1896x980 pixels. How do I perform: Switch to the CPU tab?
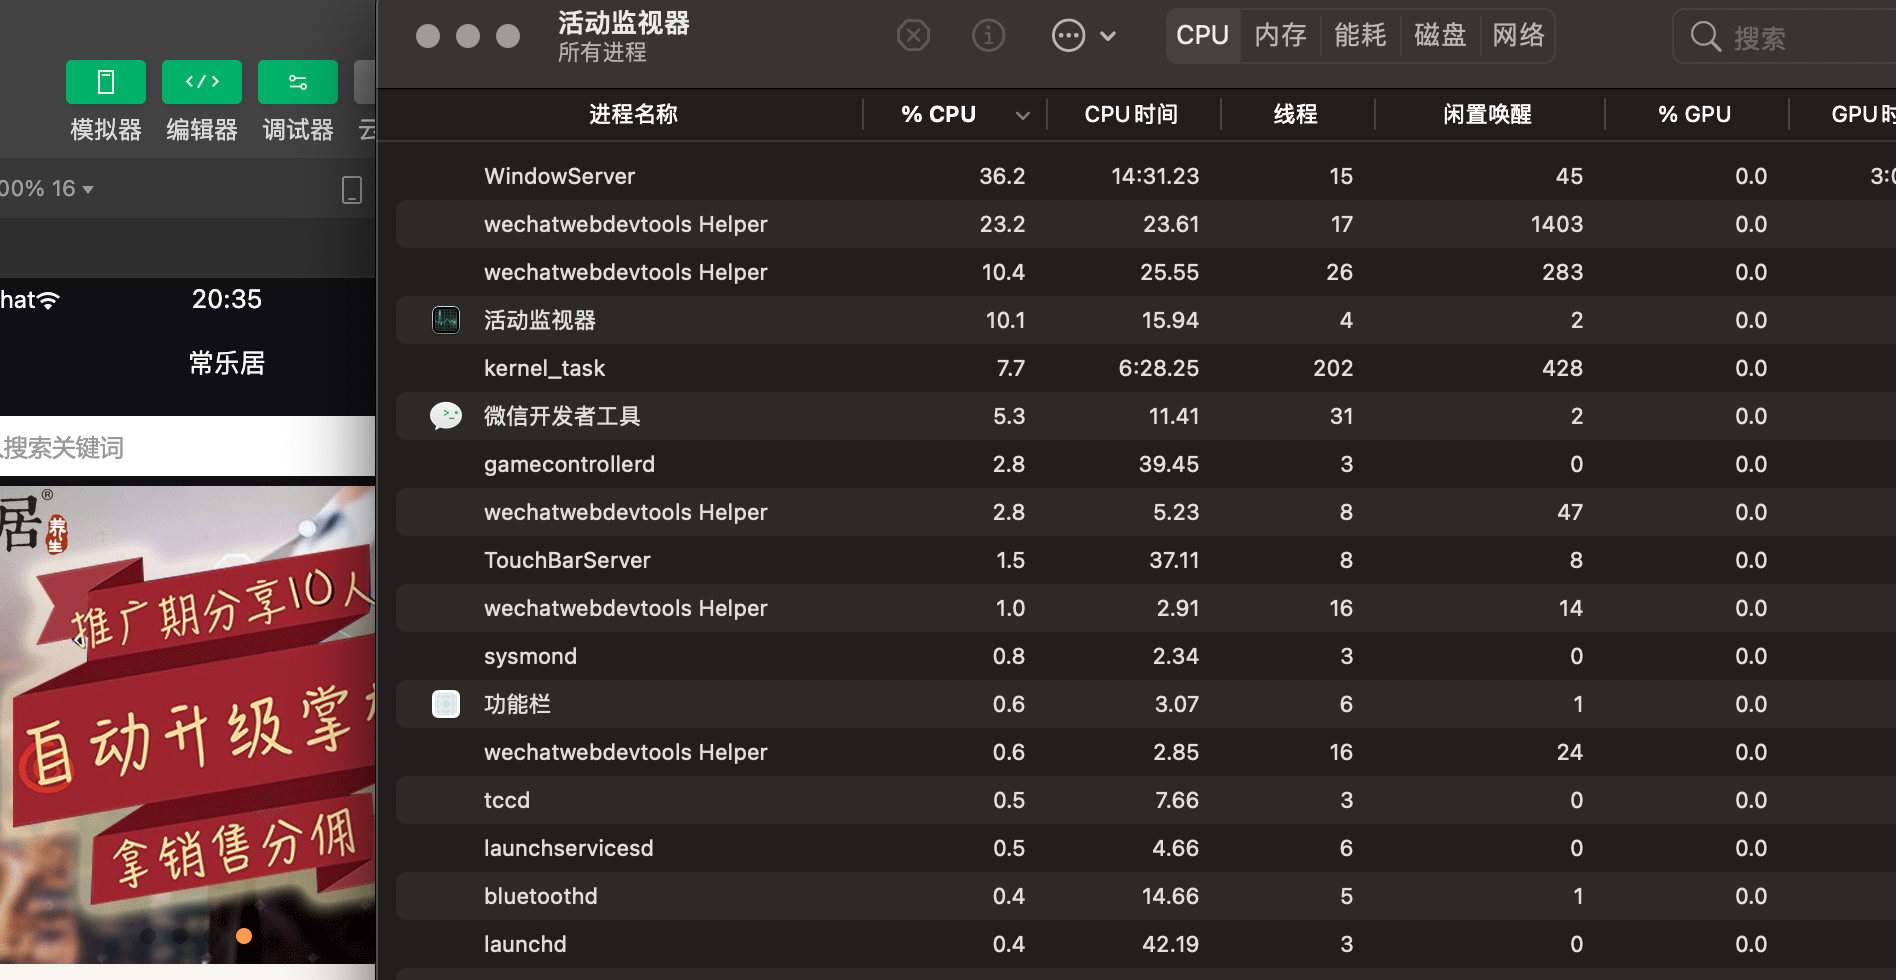[x=1202, y=36]
